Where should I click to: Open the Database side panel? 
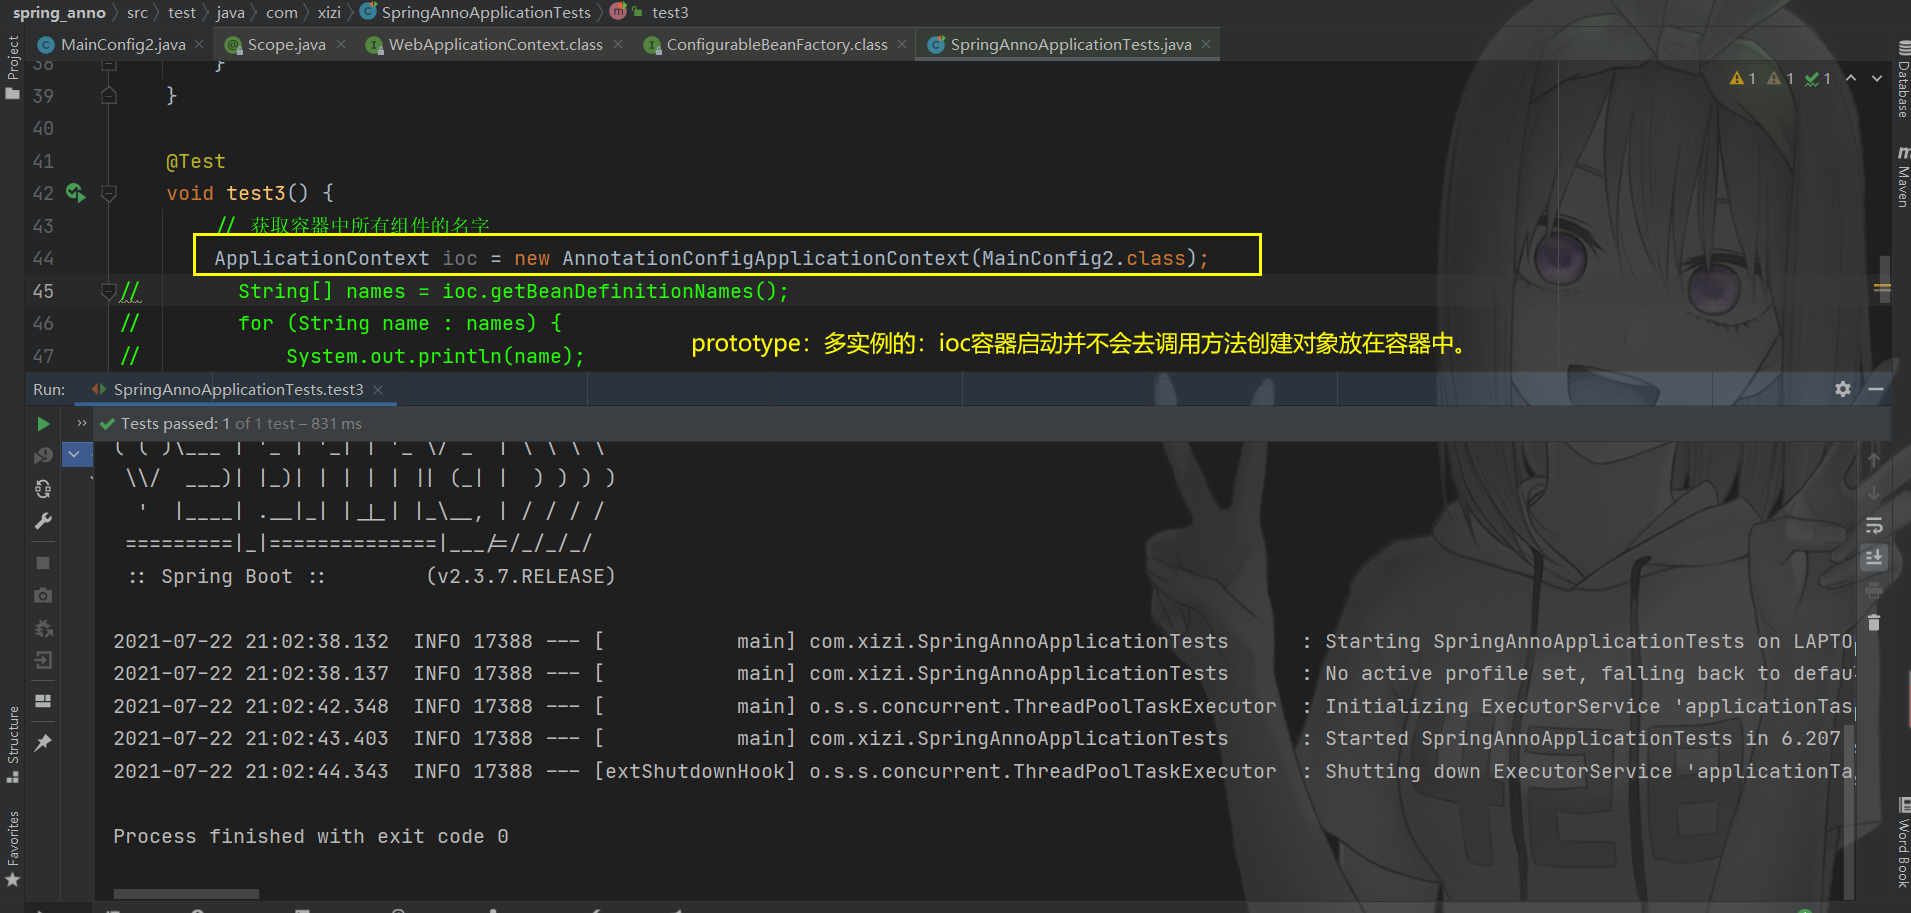pyautogui.click(x=1903, y=80)
